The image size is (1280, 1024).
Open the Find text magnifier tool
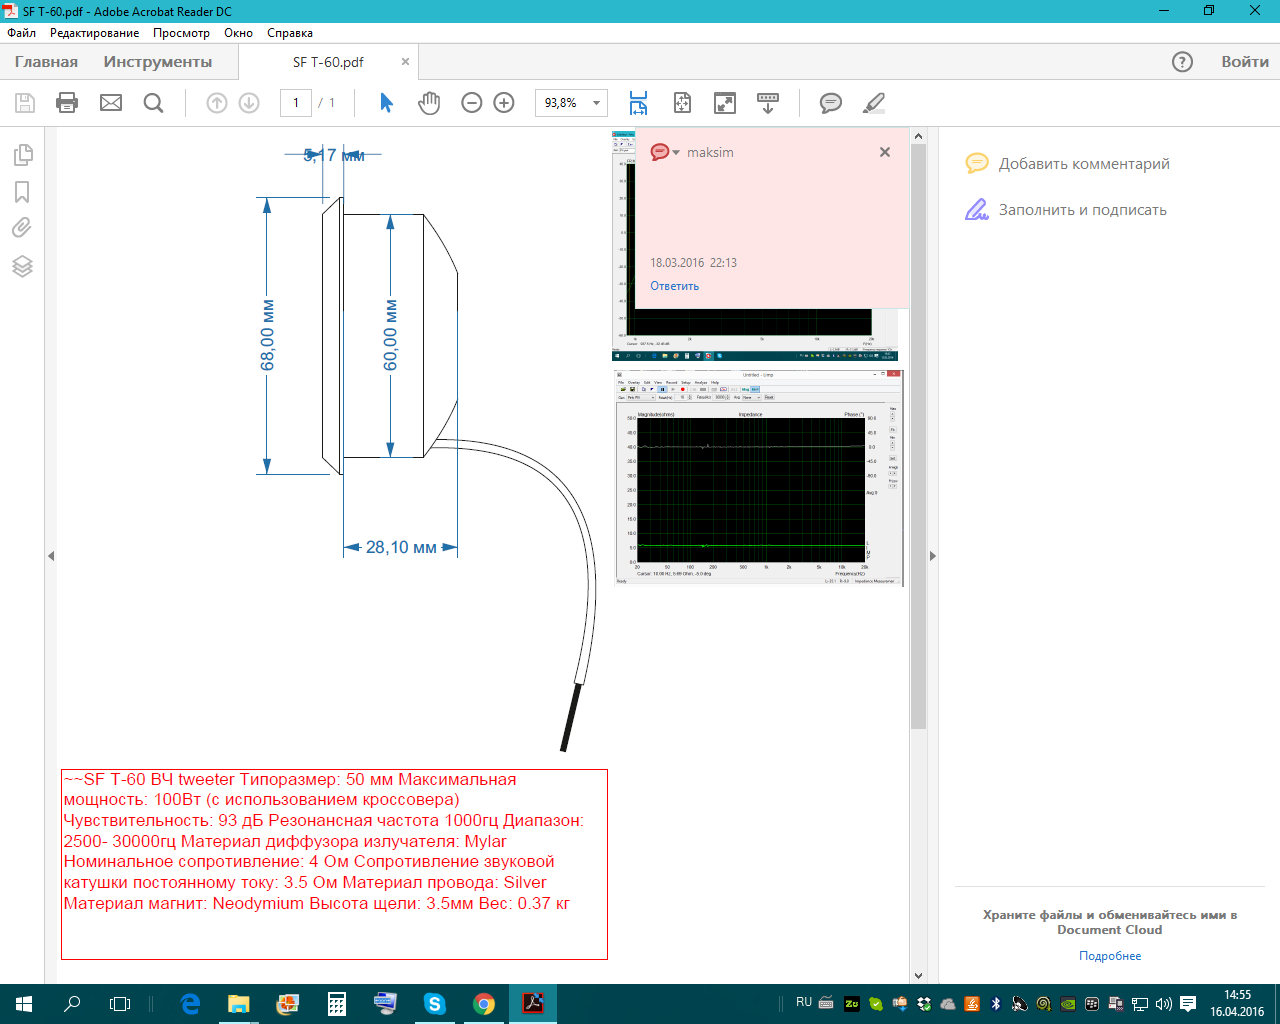(x=153, y=103)
